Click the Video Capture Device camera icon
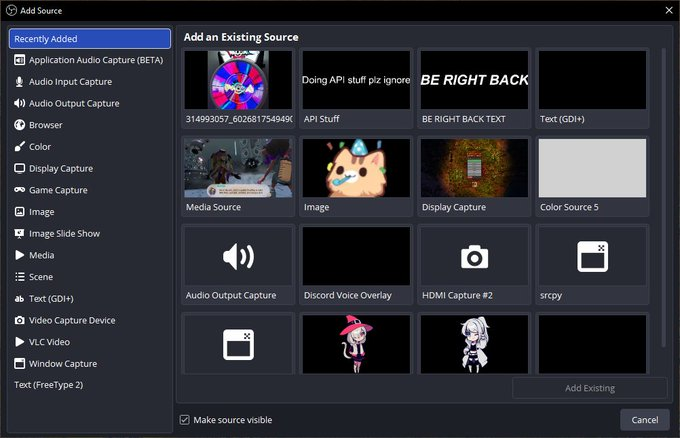 pyautogui.click(x=19, y=320)
